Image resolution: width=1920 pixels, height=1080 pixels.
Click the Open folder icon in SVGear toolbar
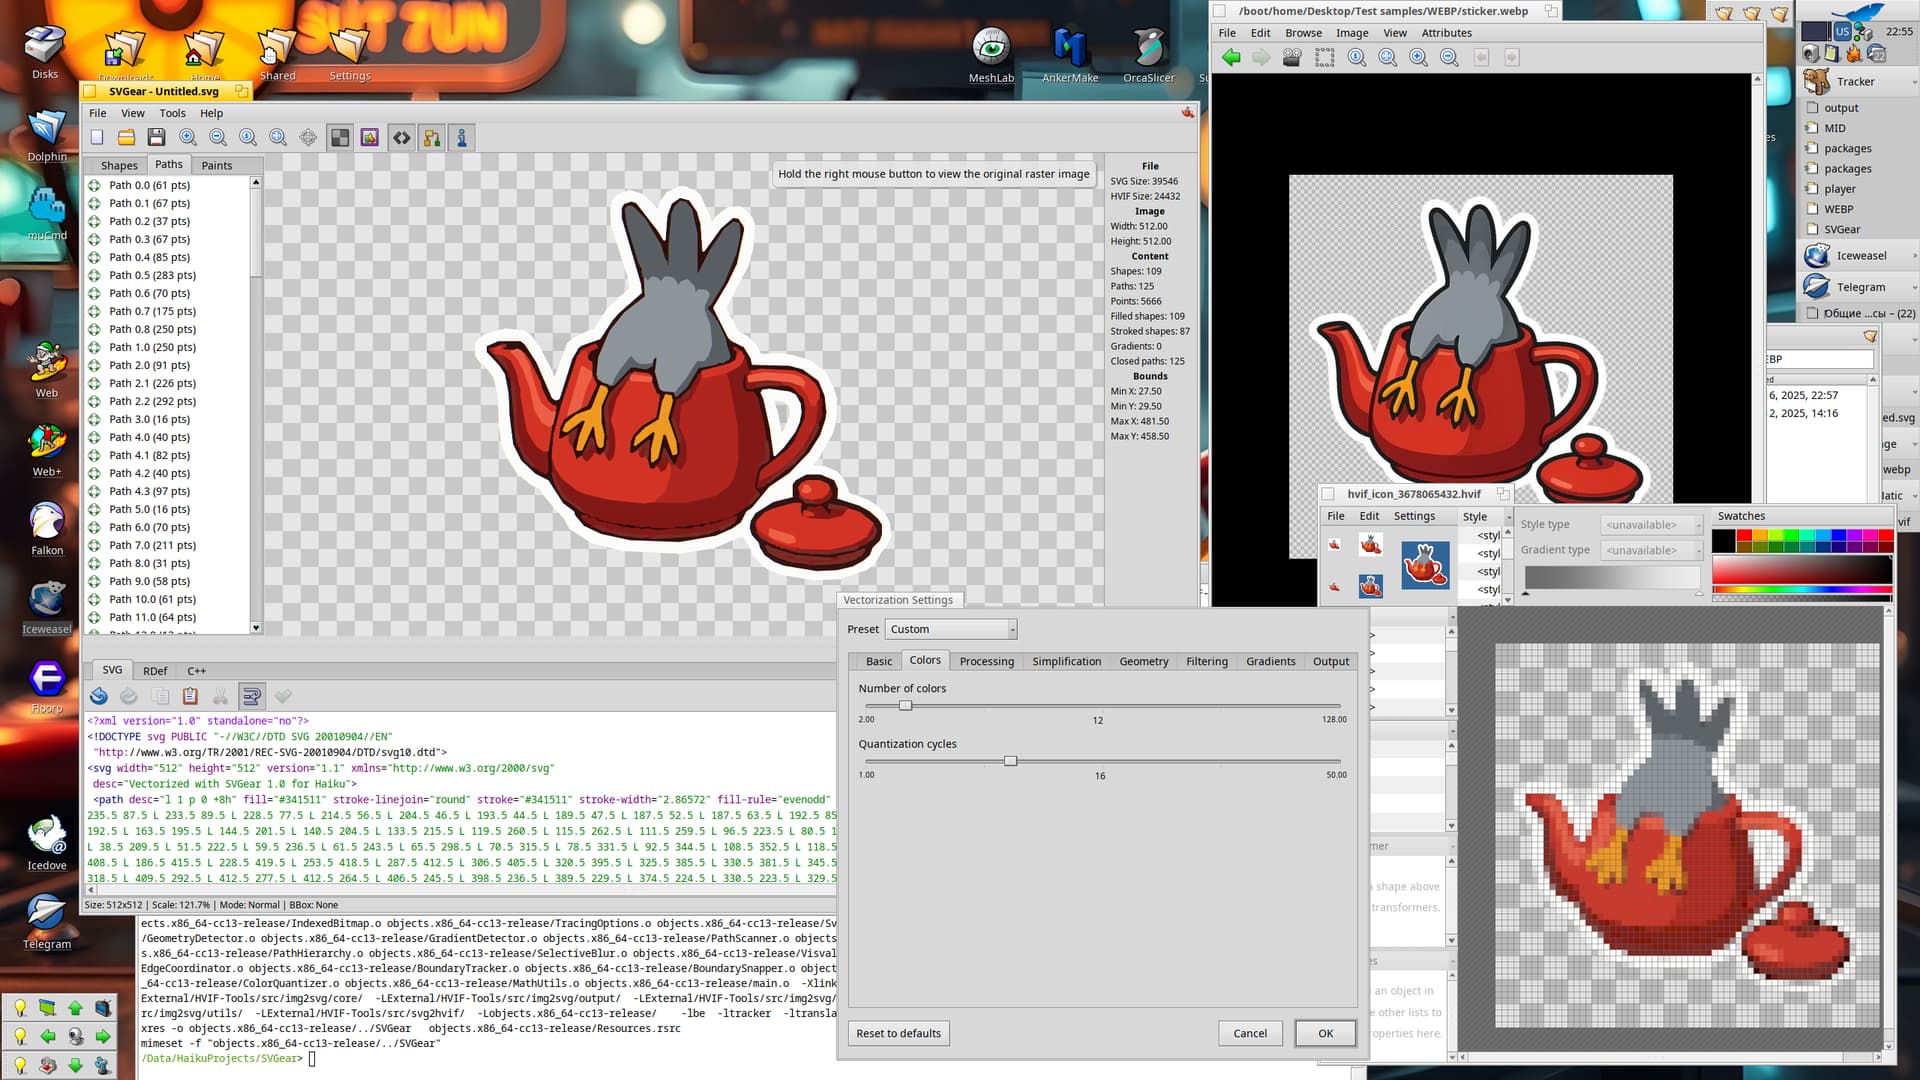126,138
